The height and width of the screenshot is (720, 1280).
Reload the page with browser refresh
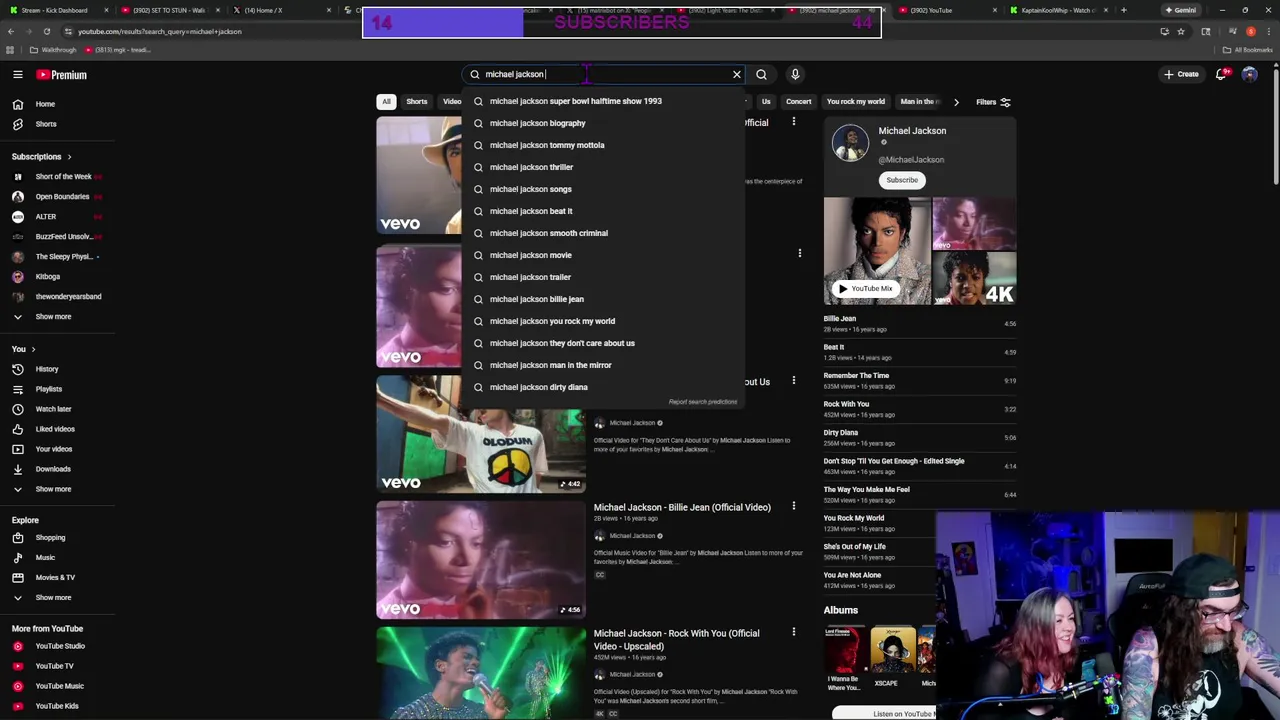click(46, 31)
